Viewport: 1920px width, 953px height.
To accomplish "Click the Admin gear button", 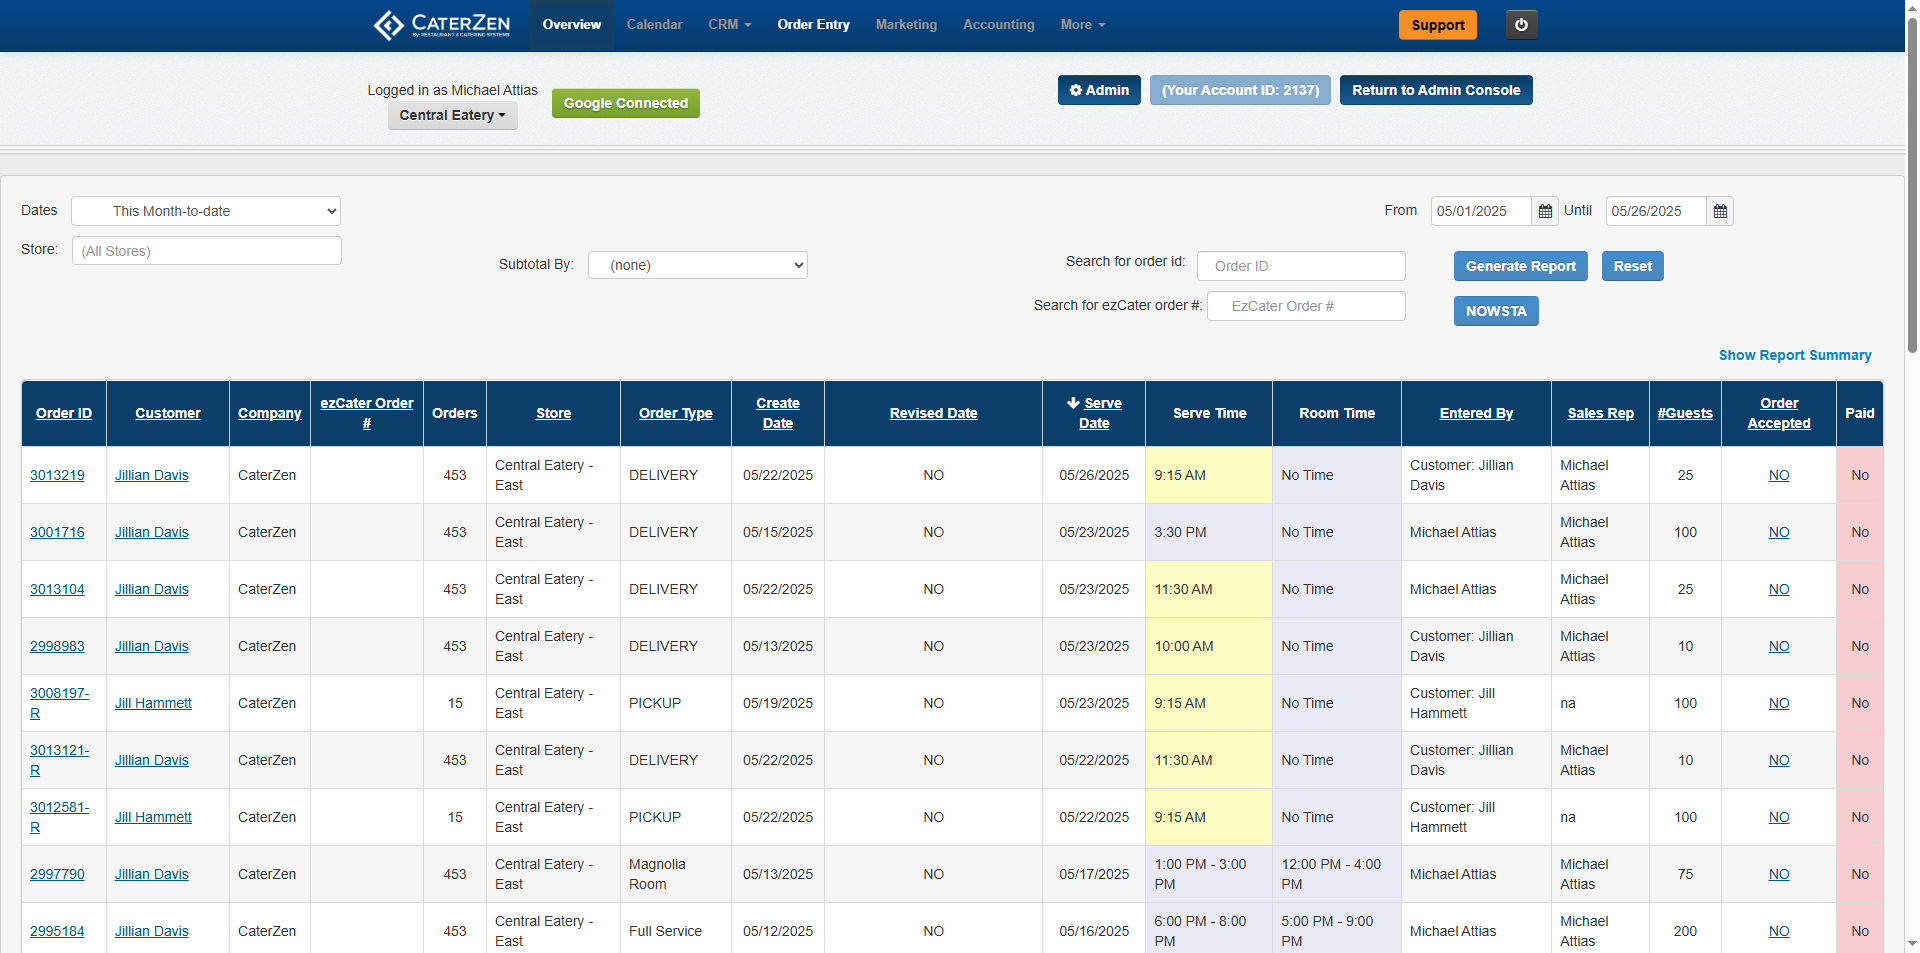I will (1099, 90).
